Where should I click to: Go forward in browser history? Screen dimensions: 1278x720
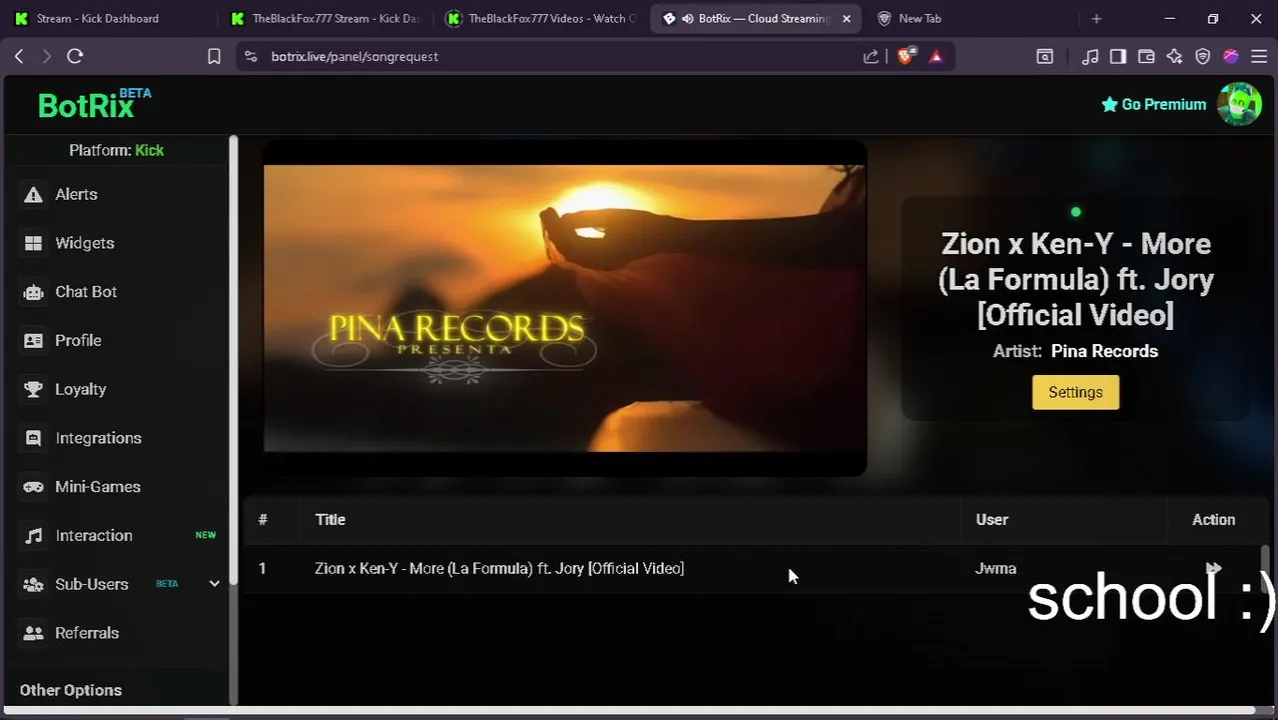(46, 56)
